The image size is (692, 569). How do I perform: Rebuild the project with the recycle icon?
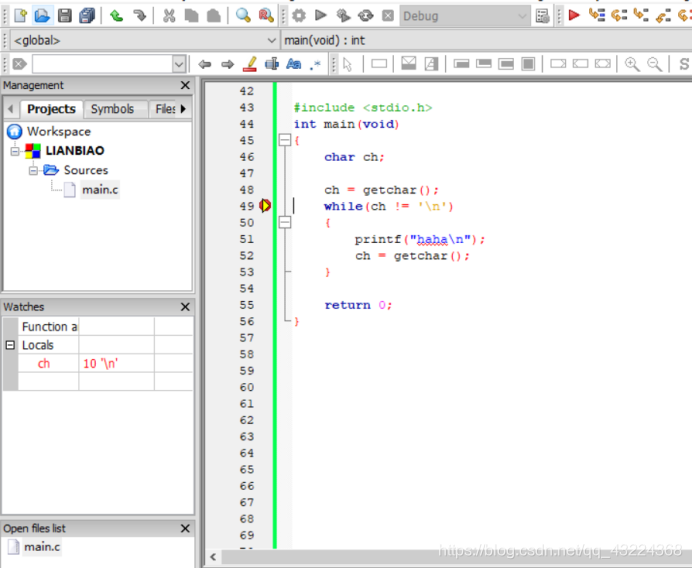tap(365, 16)
